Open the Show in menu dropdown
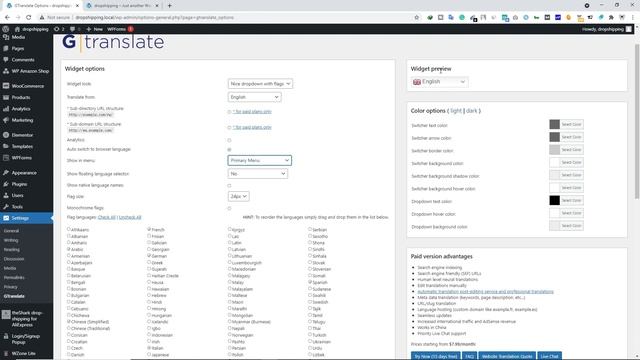The height and width of the screenshot is (360, 640). [260, 160]
